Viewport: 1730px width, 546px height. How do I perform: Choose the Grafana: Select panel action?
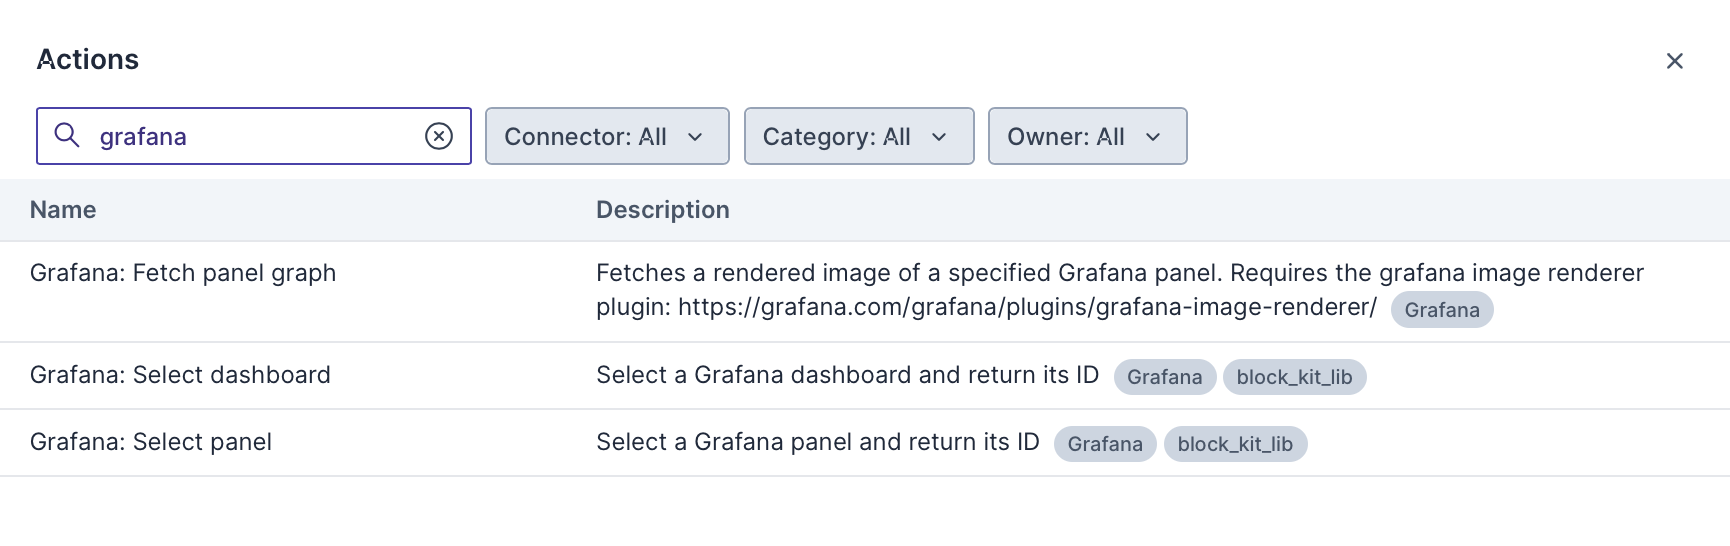(151, 442)
